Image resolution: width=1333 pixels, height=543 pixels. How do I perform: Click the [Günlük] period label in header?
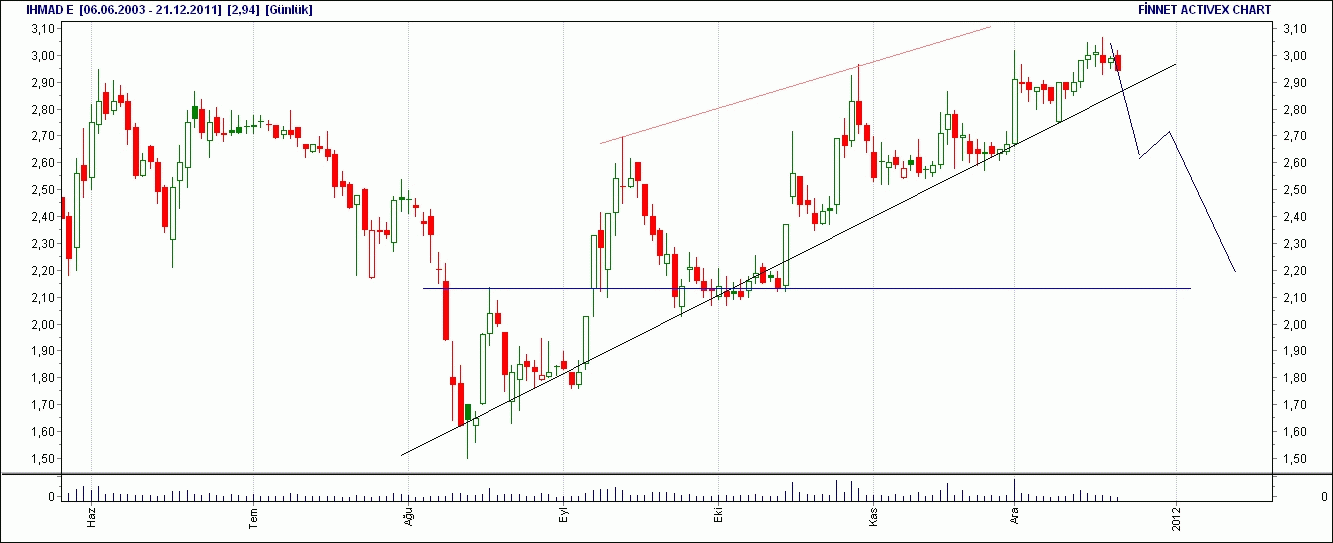(x=288, y=9)
